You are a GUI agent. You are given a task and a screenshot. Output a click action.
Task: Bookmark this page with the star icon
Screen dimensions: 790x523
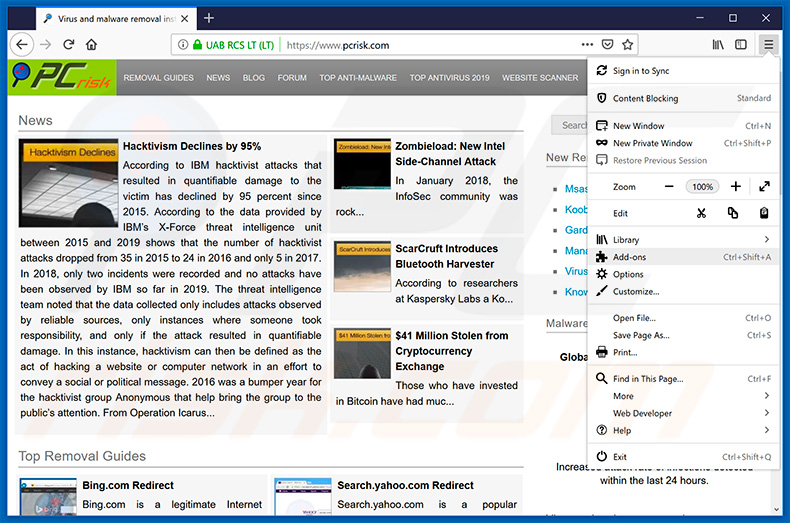[627, 45]
